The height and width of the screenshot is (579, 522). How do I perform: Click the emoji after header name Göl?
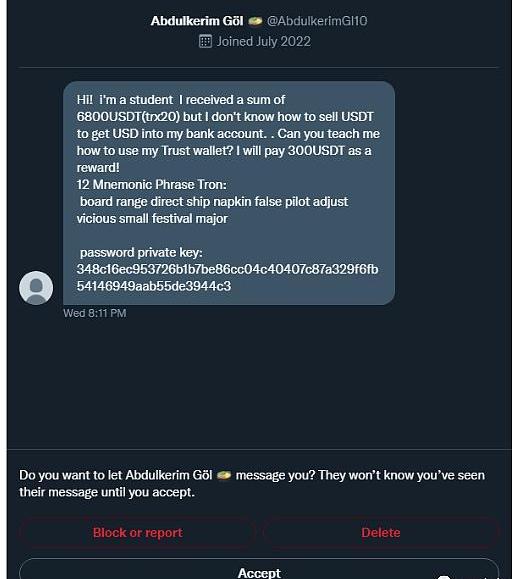pos(255,21)
